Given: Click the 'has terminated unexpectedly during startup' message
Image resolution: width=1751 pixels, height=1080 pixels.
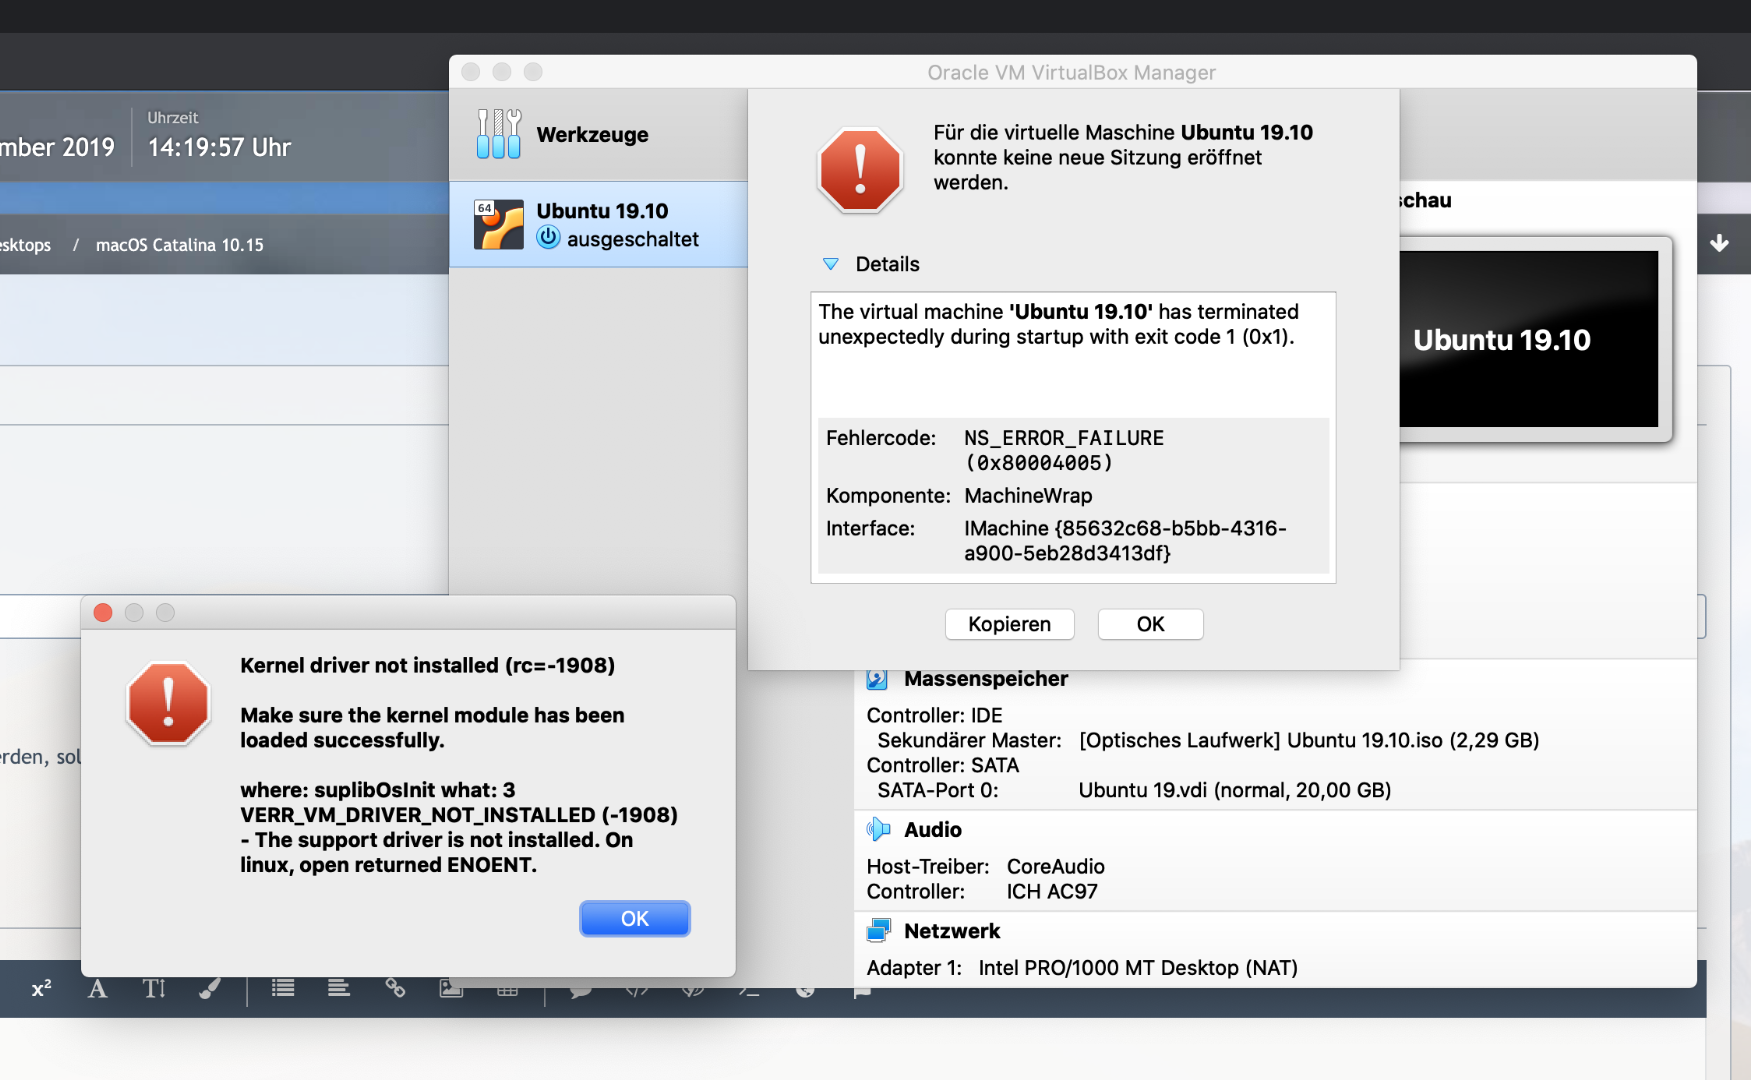Looking at the screenshot, I should [x=1058, y=324].
